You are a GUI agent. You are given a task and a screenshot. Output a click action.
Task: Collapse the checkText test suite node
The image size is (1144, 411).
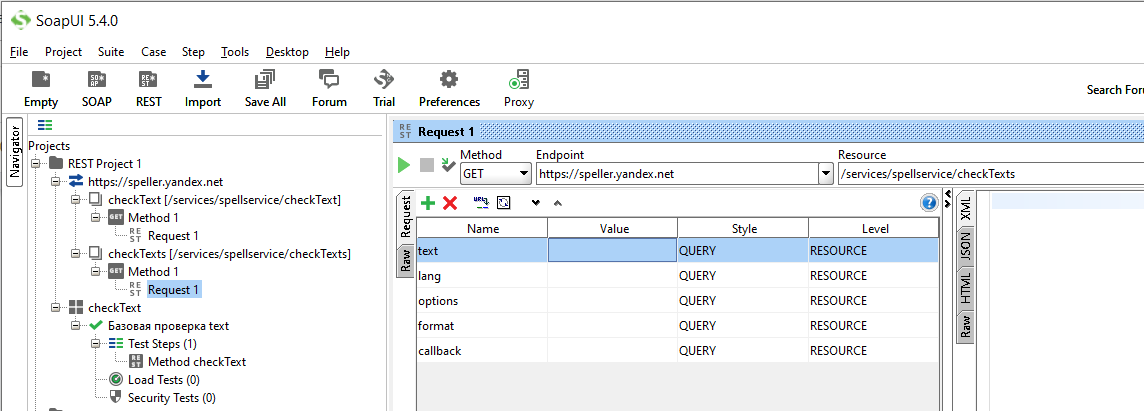(x=55, y=307)
